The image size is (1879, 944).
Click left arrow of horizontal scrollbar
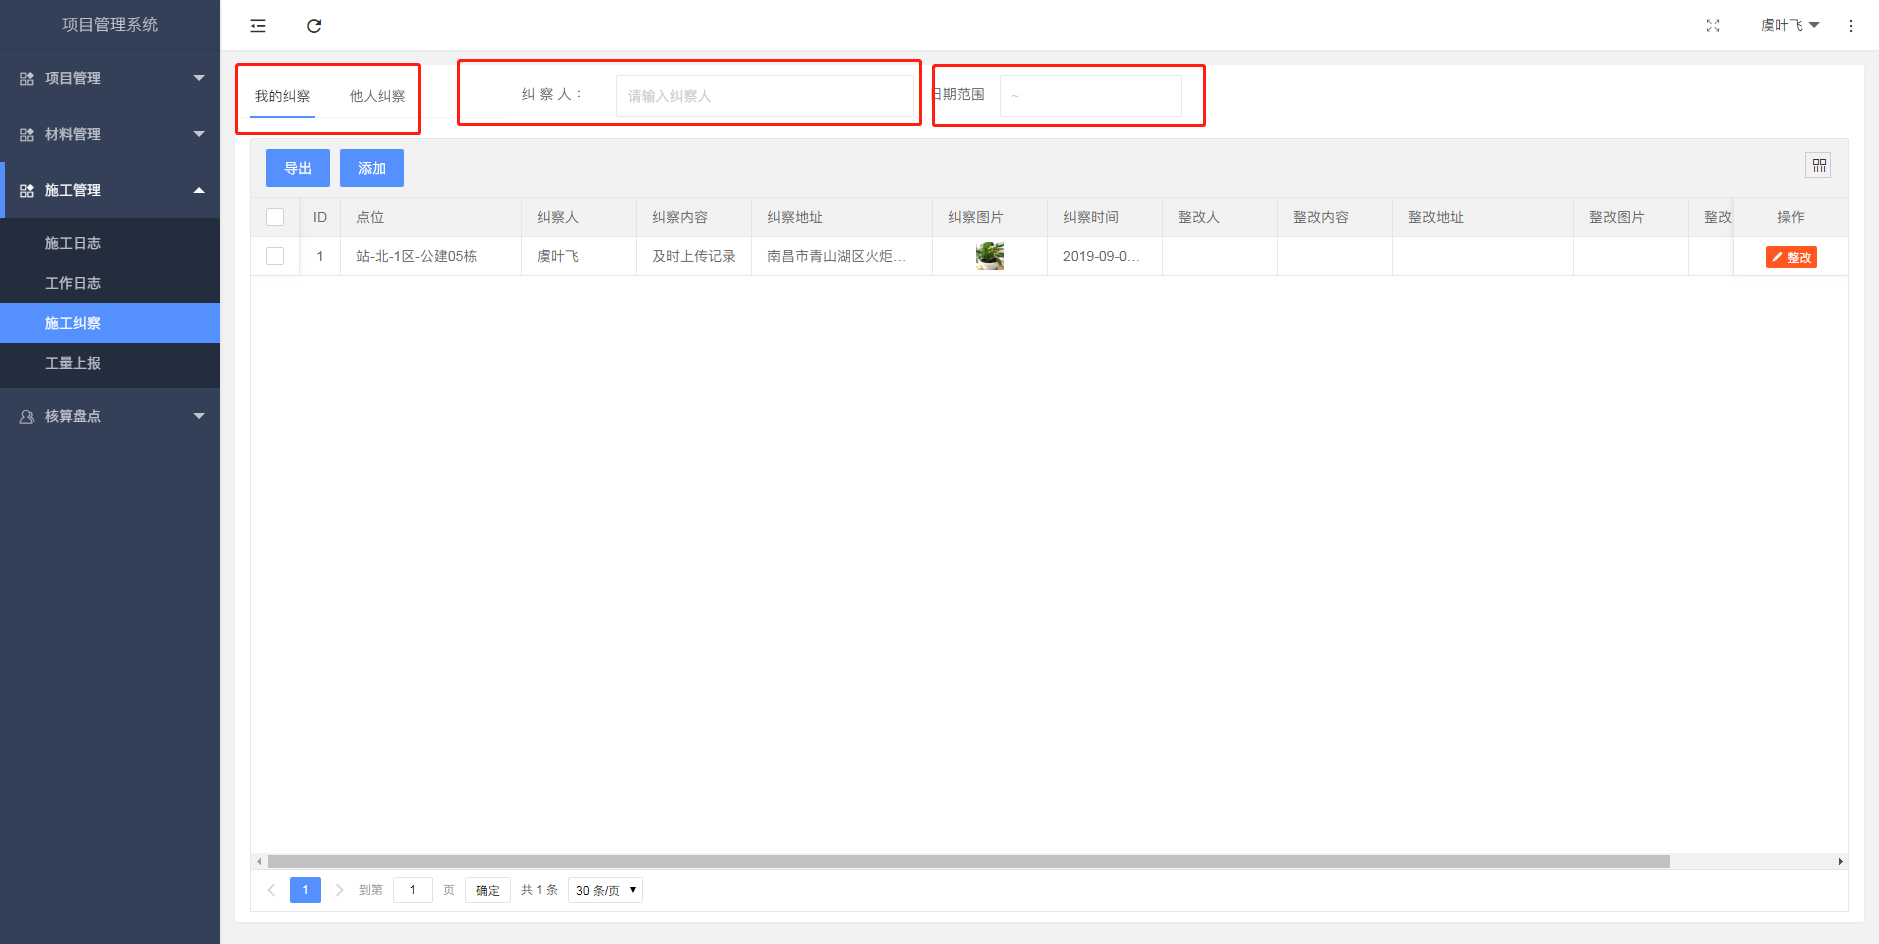(259, 861)
